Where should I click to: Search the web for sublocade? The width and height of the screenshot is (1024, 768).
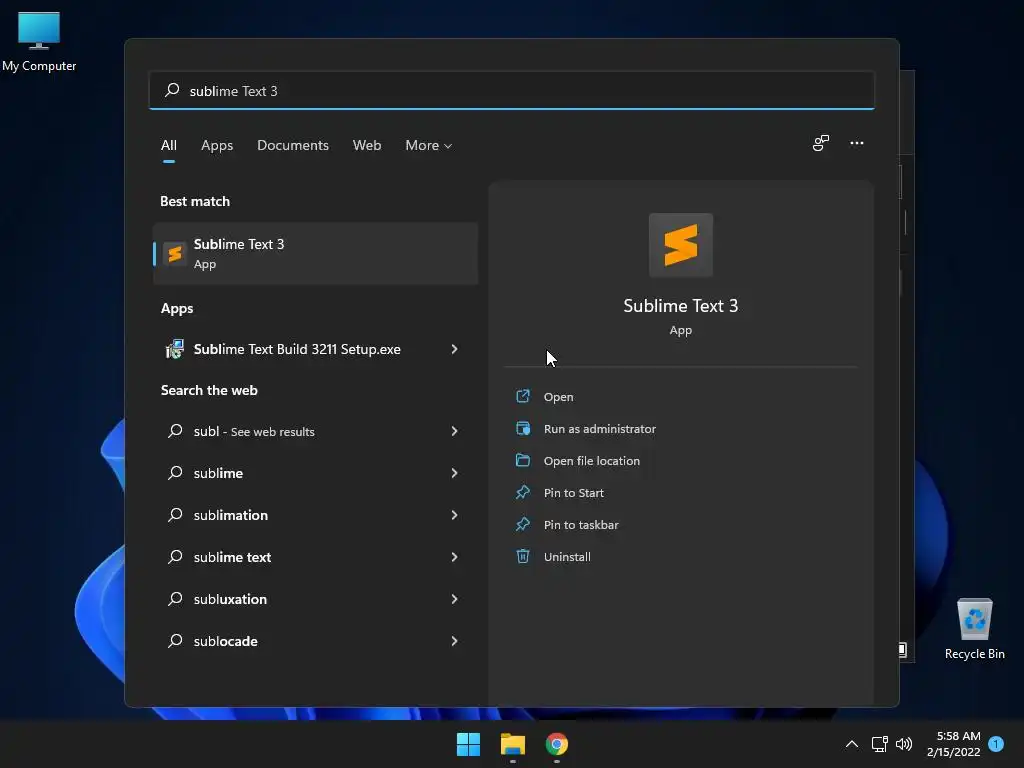click(x=225, y=641)
